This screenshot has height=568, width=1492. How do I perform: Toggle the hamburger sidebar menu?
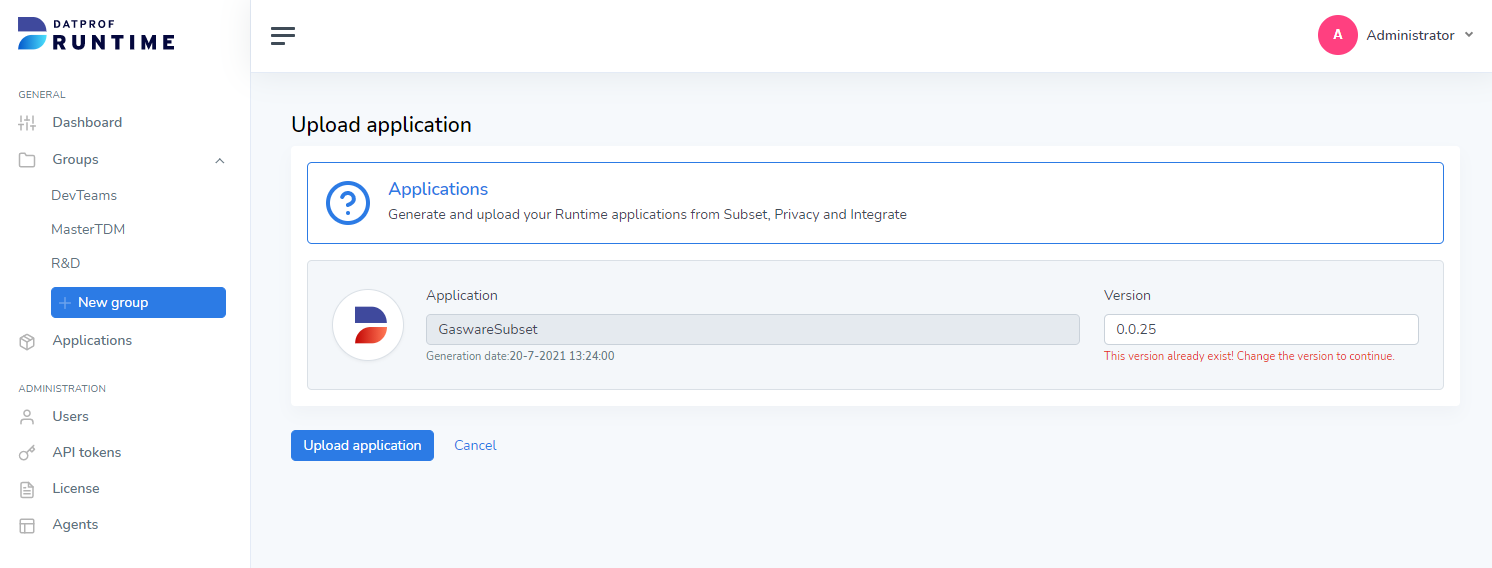[x=283, y=36]
